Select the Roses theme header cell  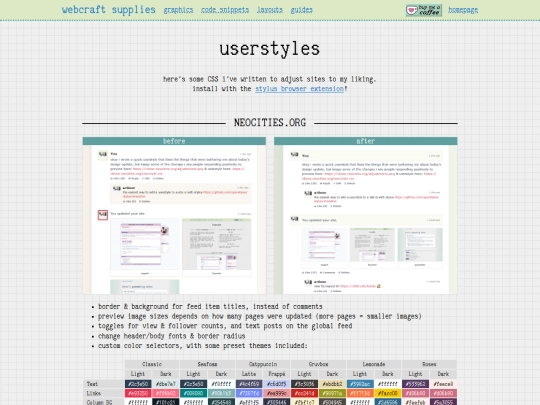tap(429, 364)
